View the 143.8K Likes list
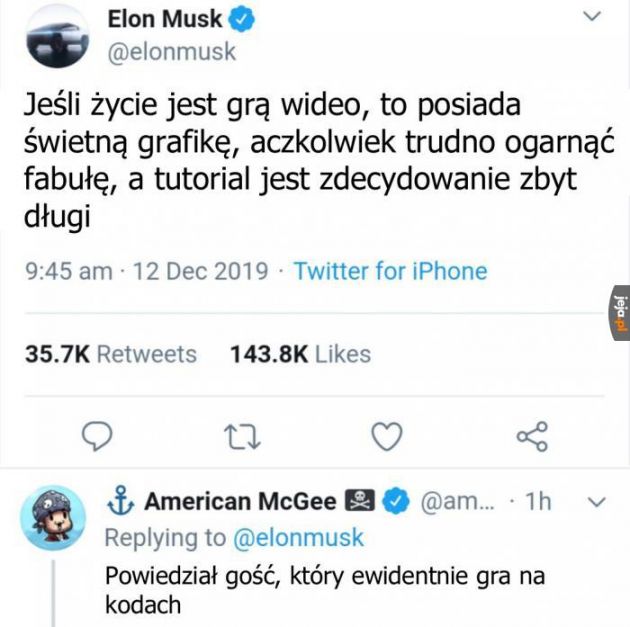The width and height of the screenshot is (630, 627). click(300, 354)
